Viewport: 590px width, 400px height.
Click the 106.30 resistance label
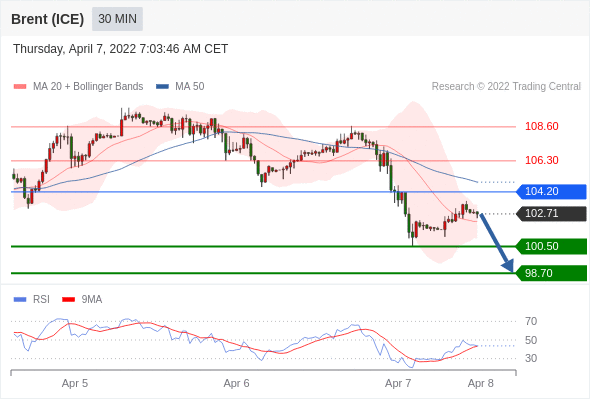click(x=542, y=160)
